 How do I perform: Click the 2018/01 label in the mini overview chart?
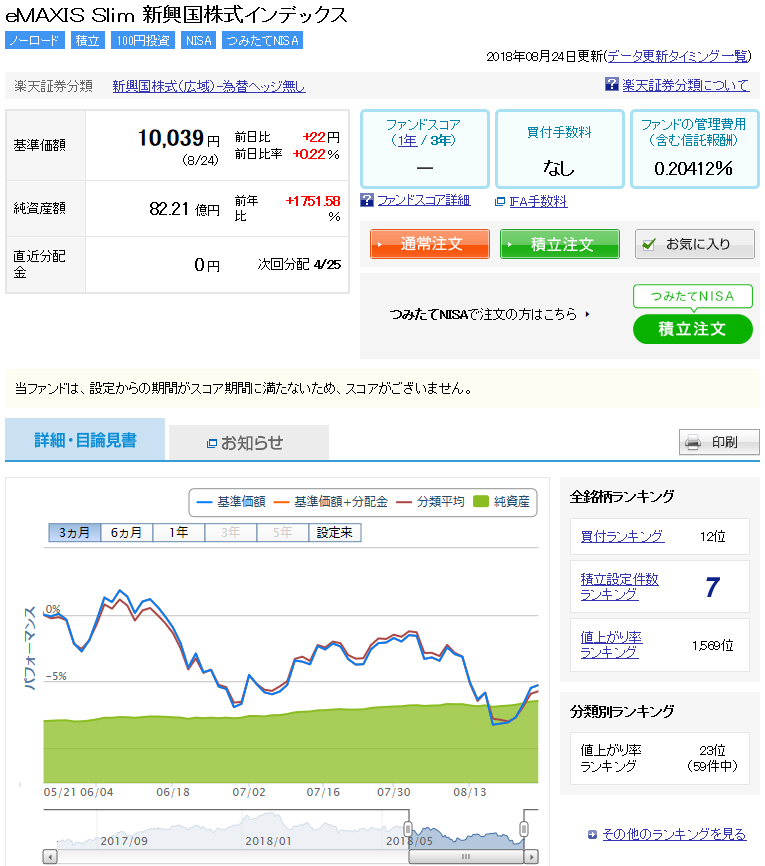268,841
